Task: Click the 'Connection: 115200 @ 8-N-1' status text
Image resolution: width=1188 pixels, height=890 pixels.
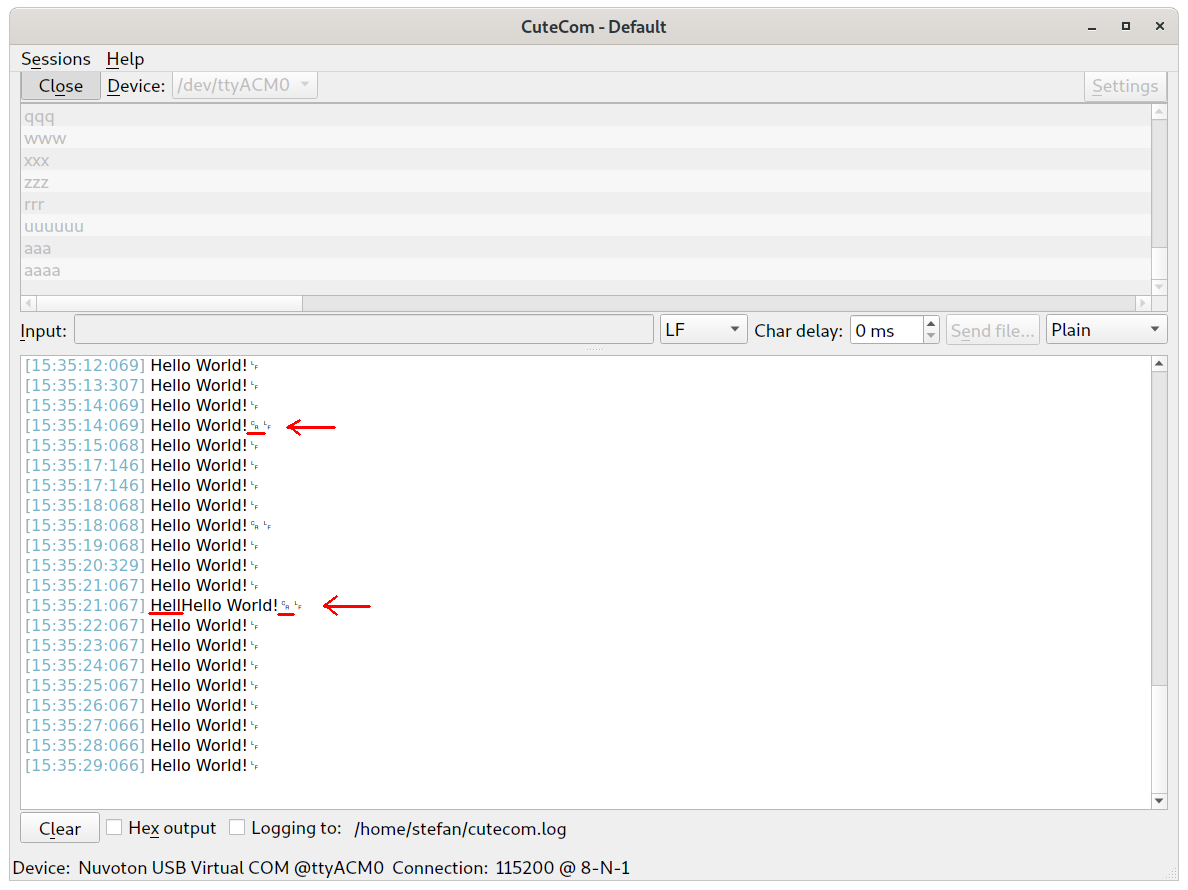Action: (511, 868)
